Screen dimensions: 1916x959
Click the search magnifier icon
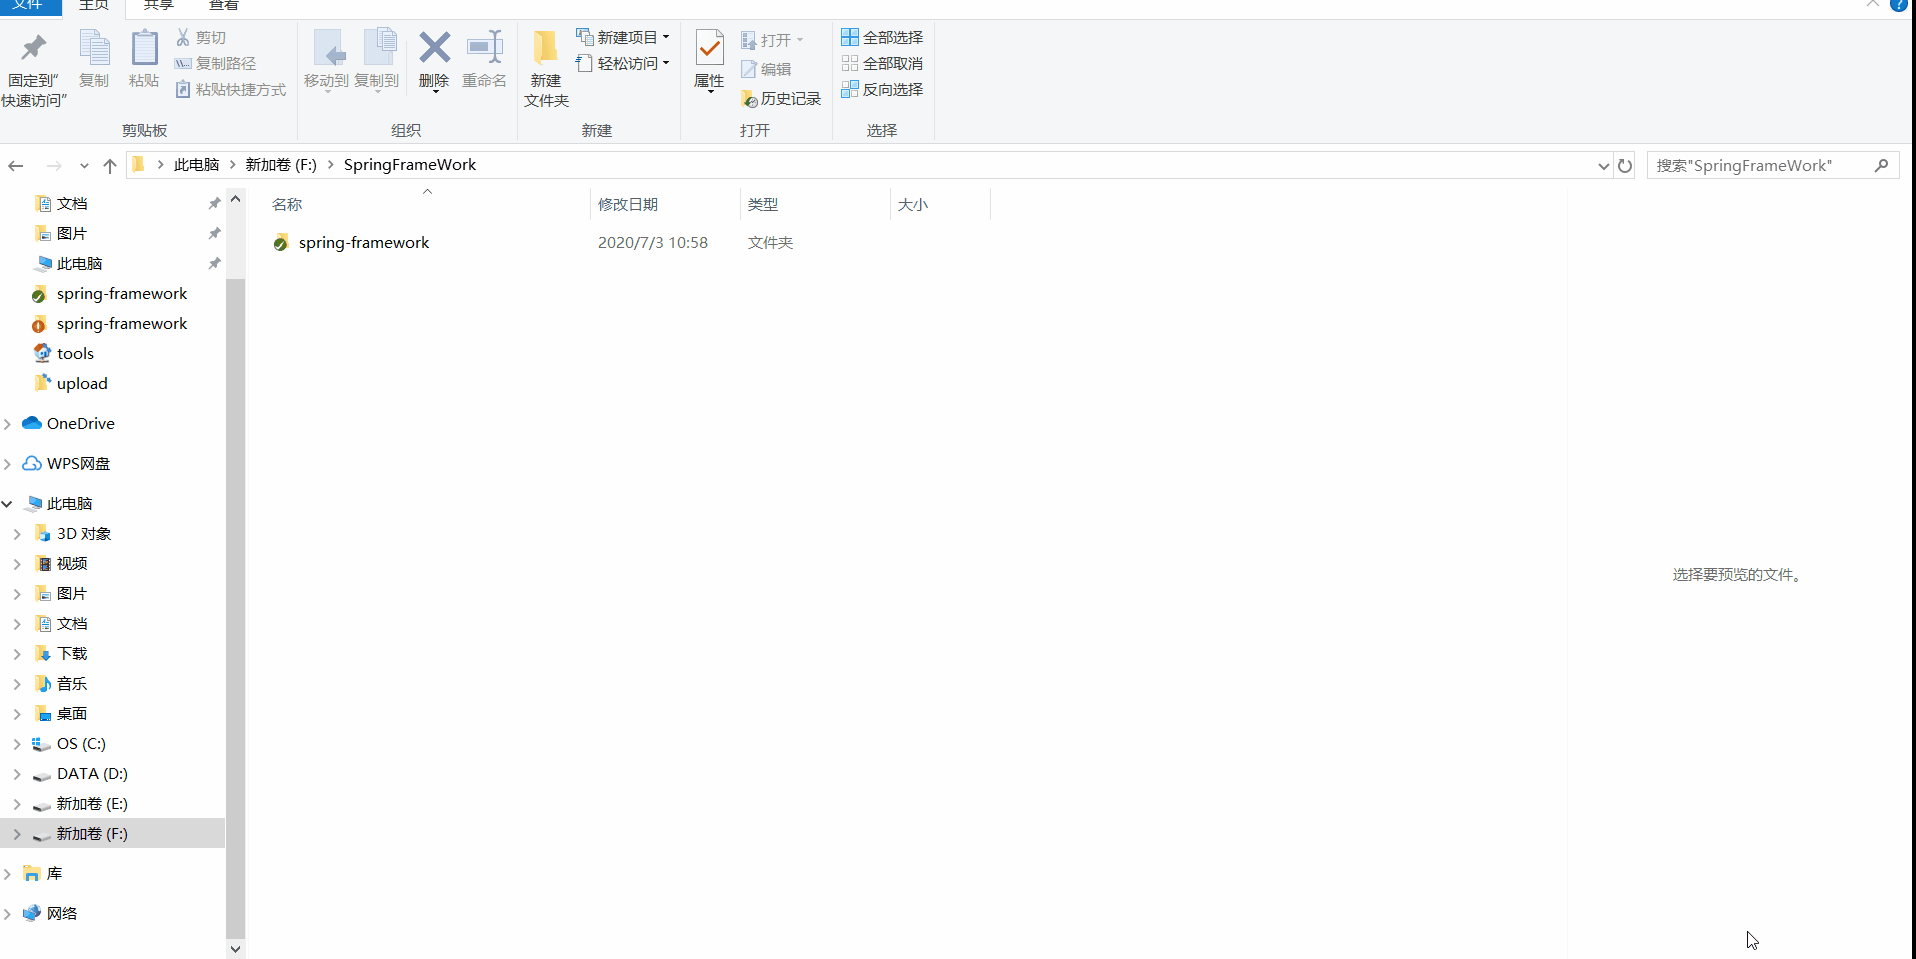pos(1881,166)
